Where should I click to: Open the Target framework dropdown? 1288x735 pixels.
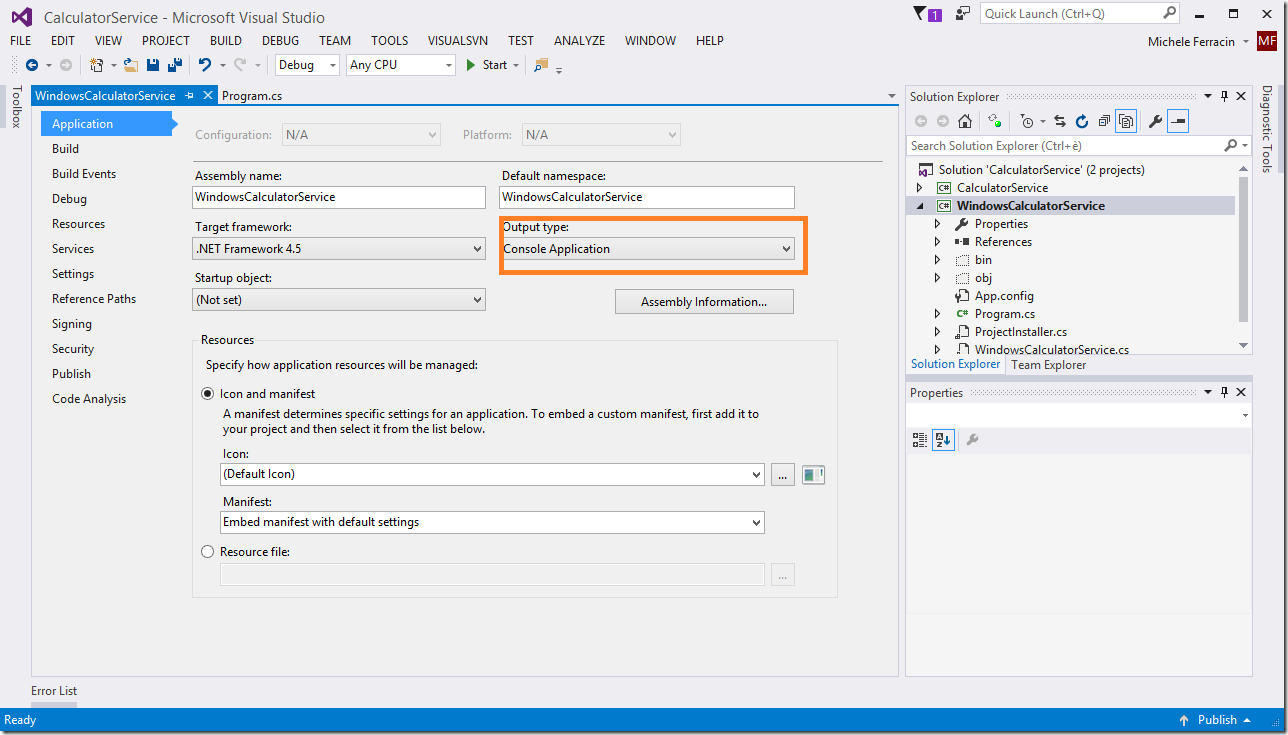tap(339, 249)
